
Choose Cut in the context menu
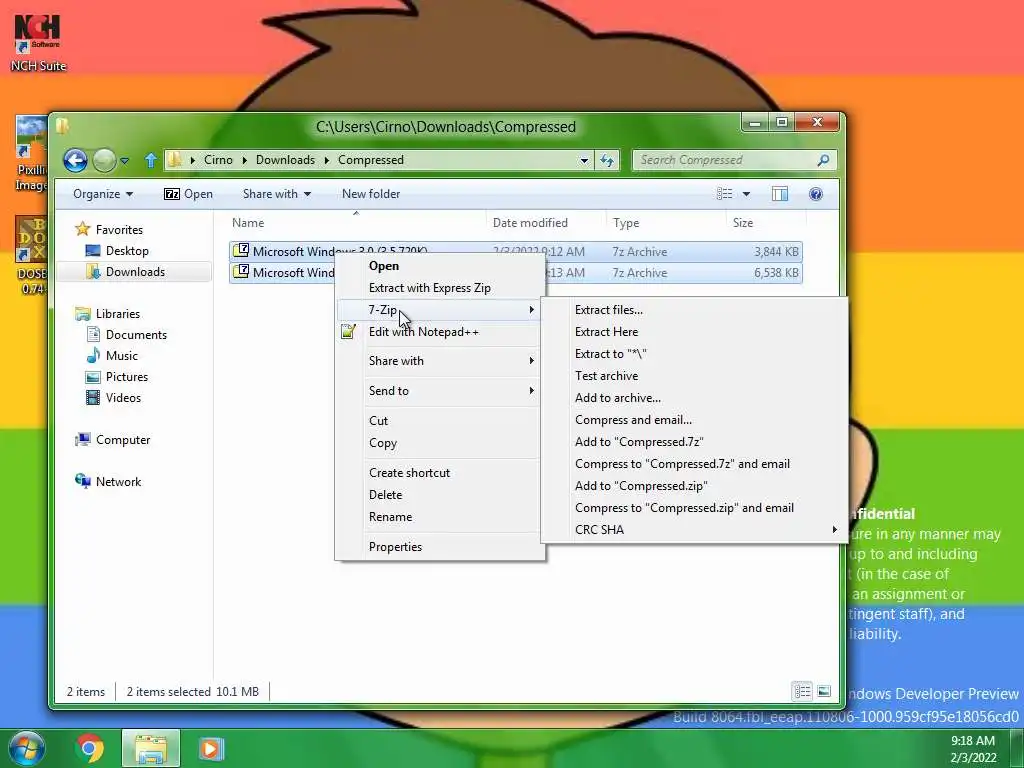coord(440,421)
